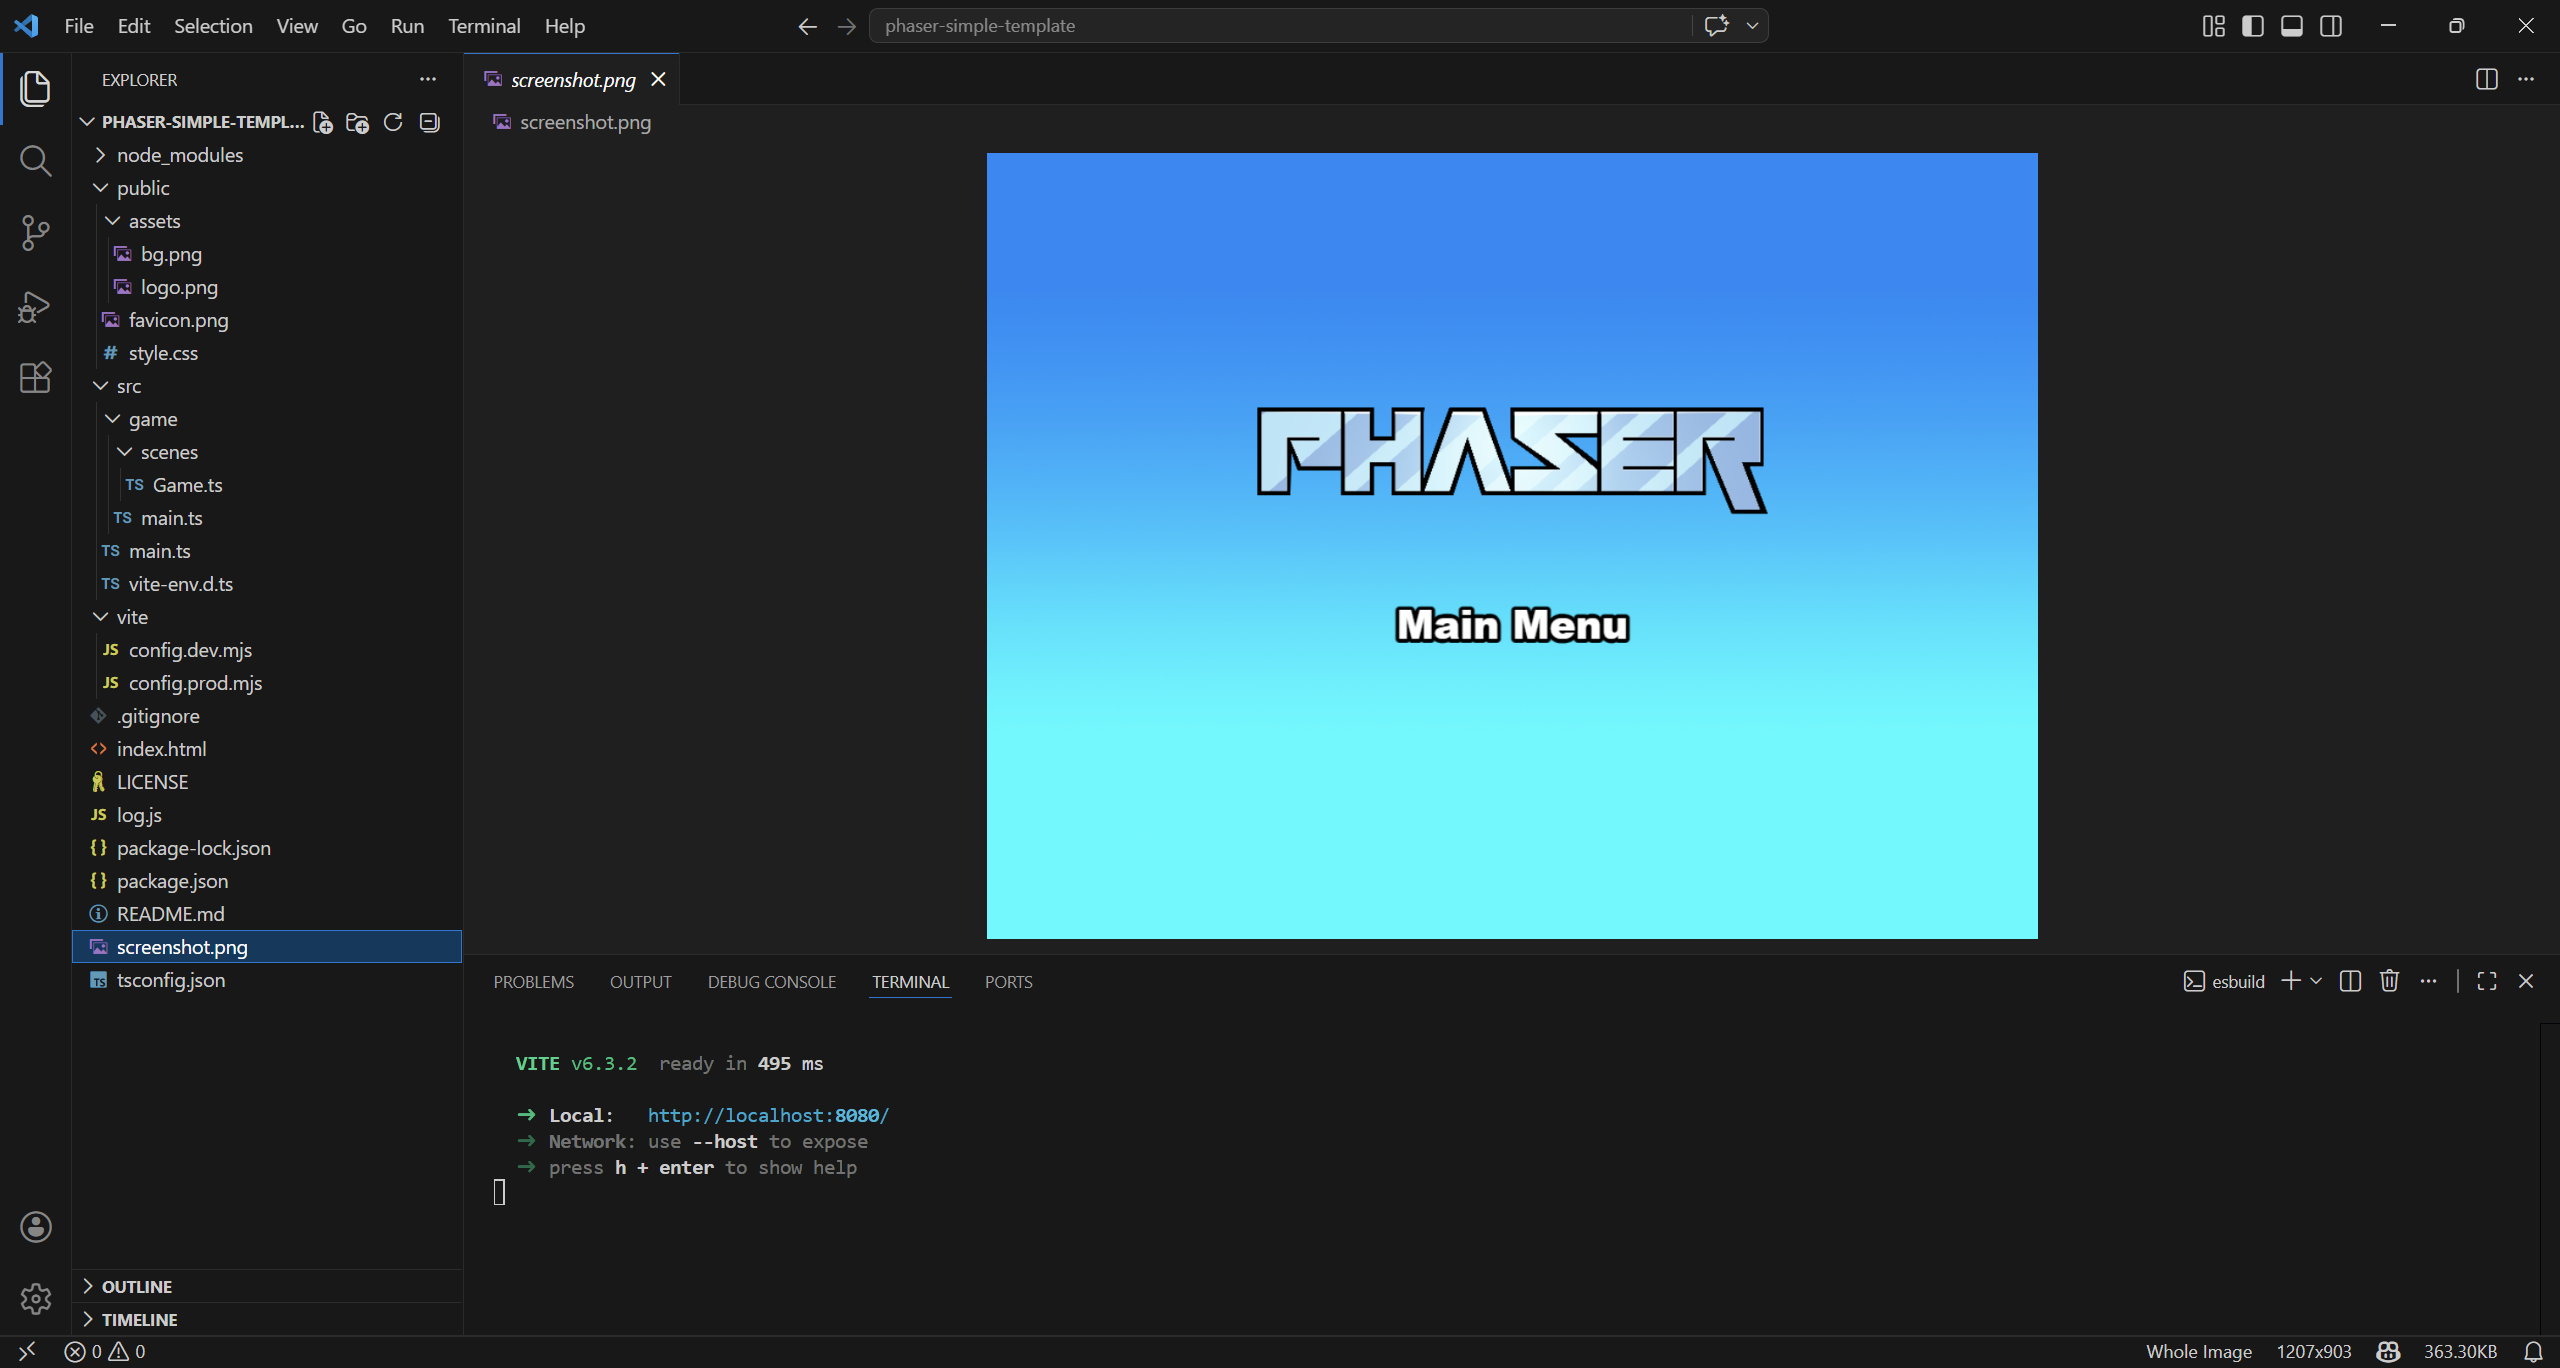Image resolution: width=2560 pixels, height=1368 pixels.
Task: Open Game.ts in the file tree
Action: 187,485
